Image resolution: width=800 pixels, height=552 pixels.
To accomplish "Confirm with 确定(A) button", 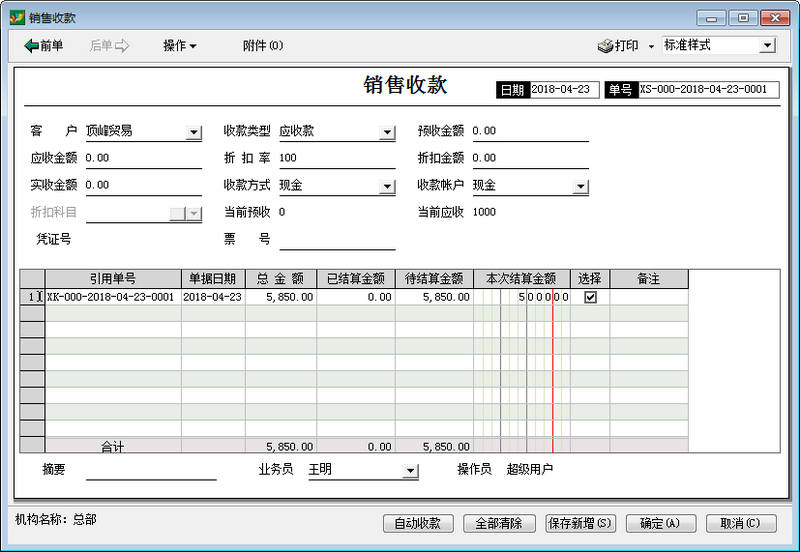I will 660,523.
